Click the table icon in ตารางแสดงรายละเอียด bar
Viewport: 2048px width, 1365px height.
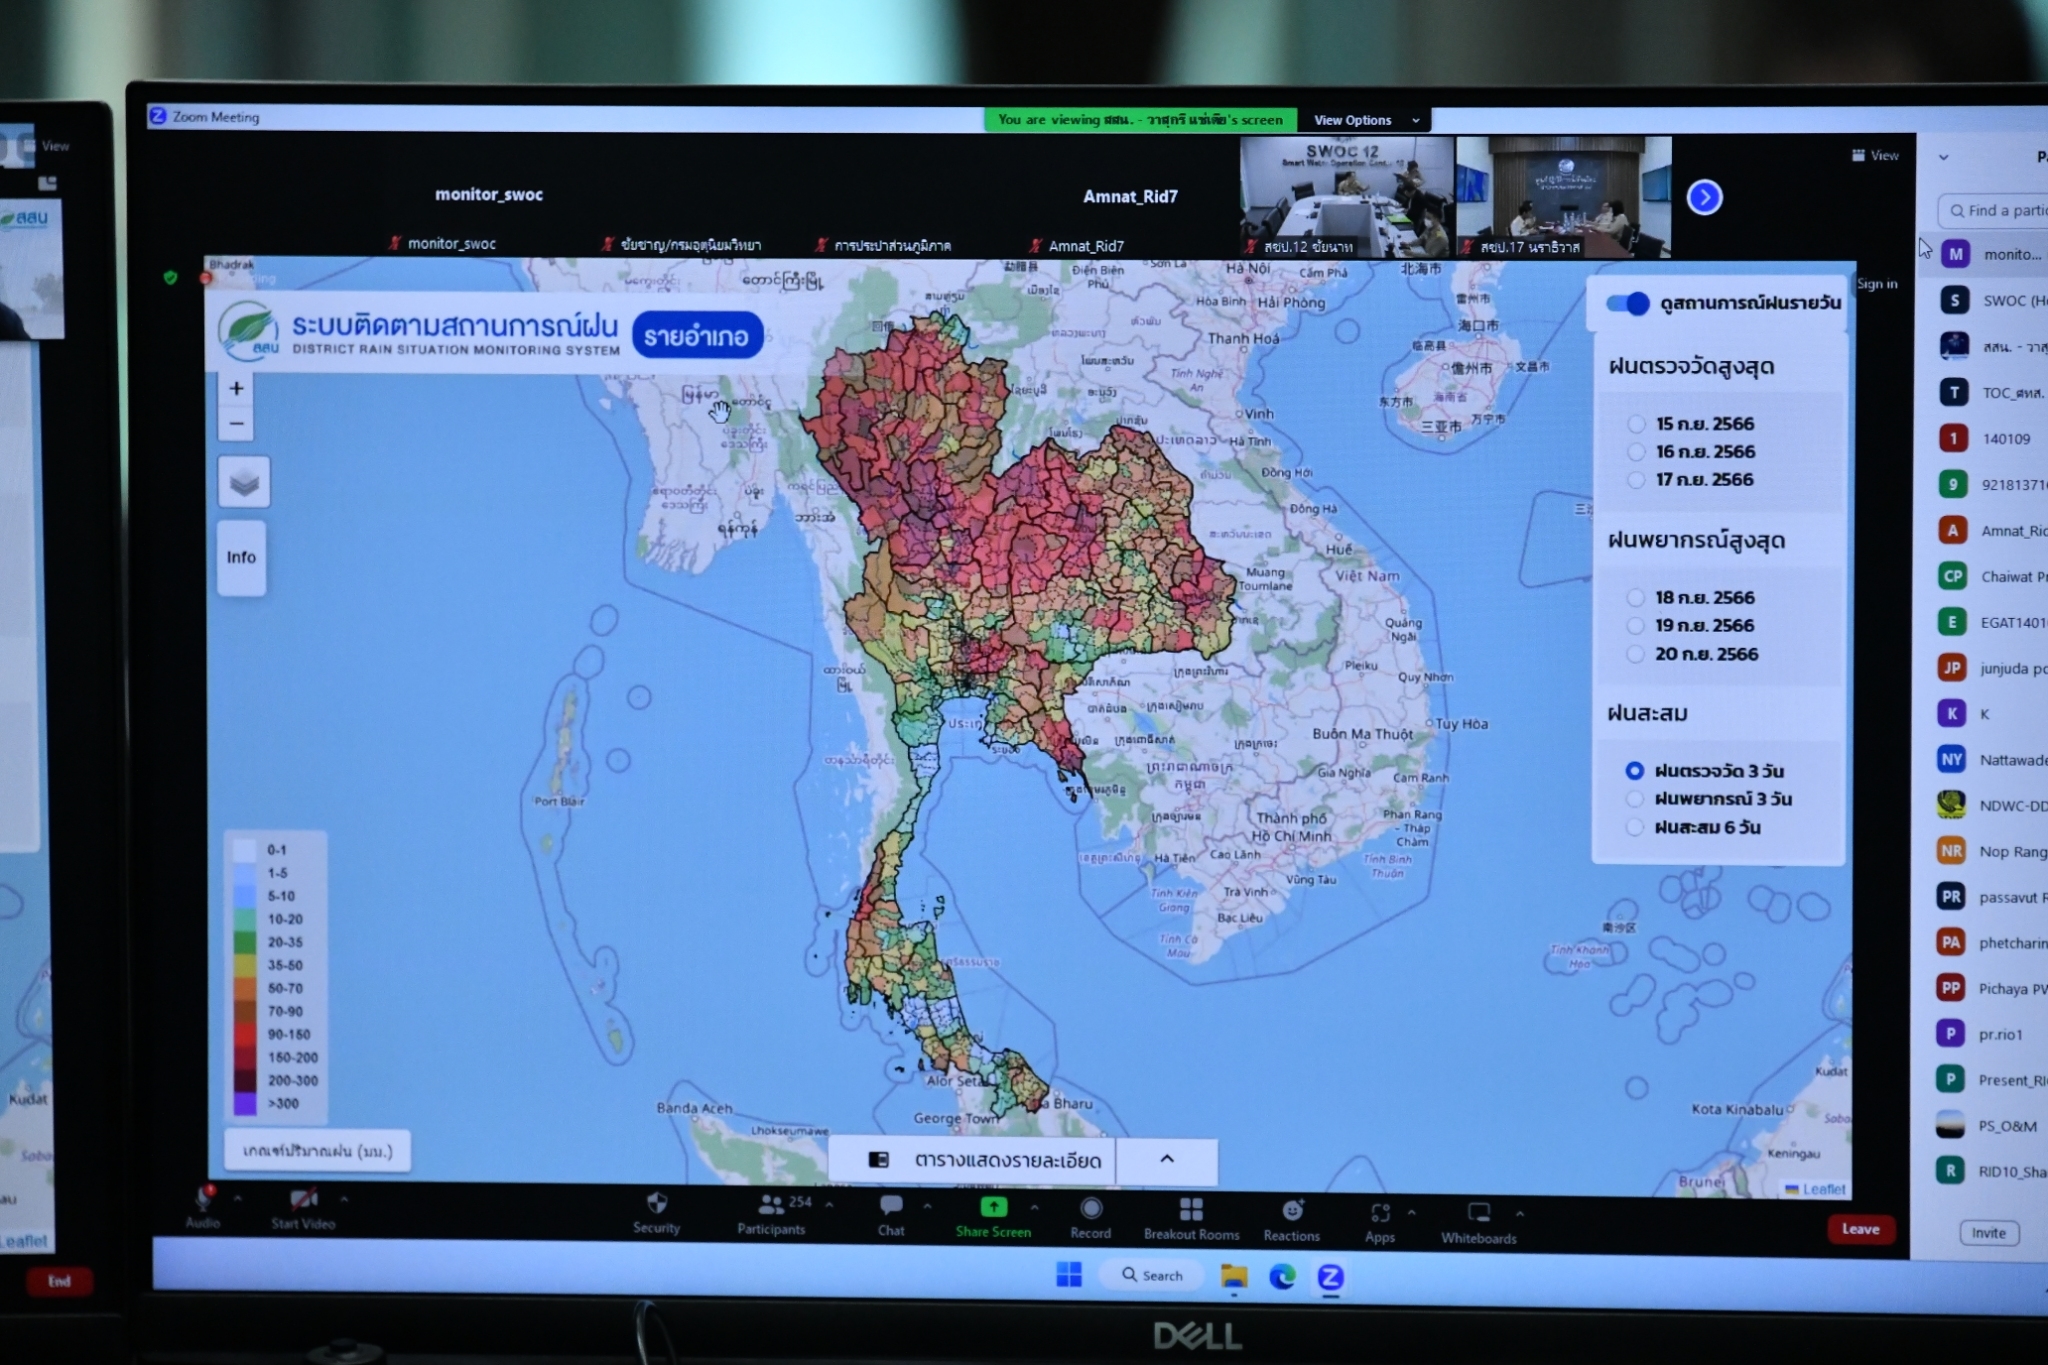point(878,1159)
